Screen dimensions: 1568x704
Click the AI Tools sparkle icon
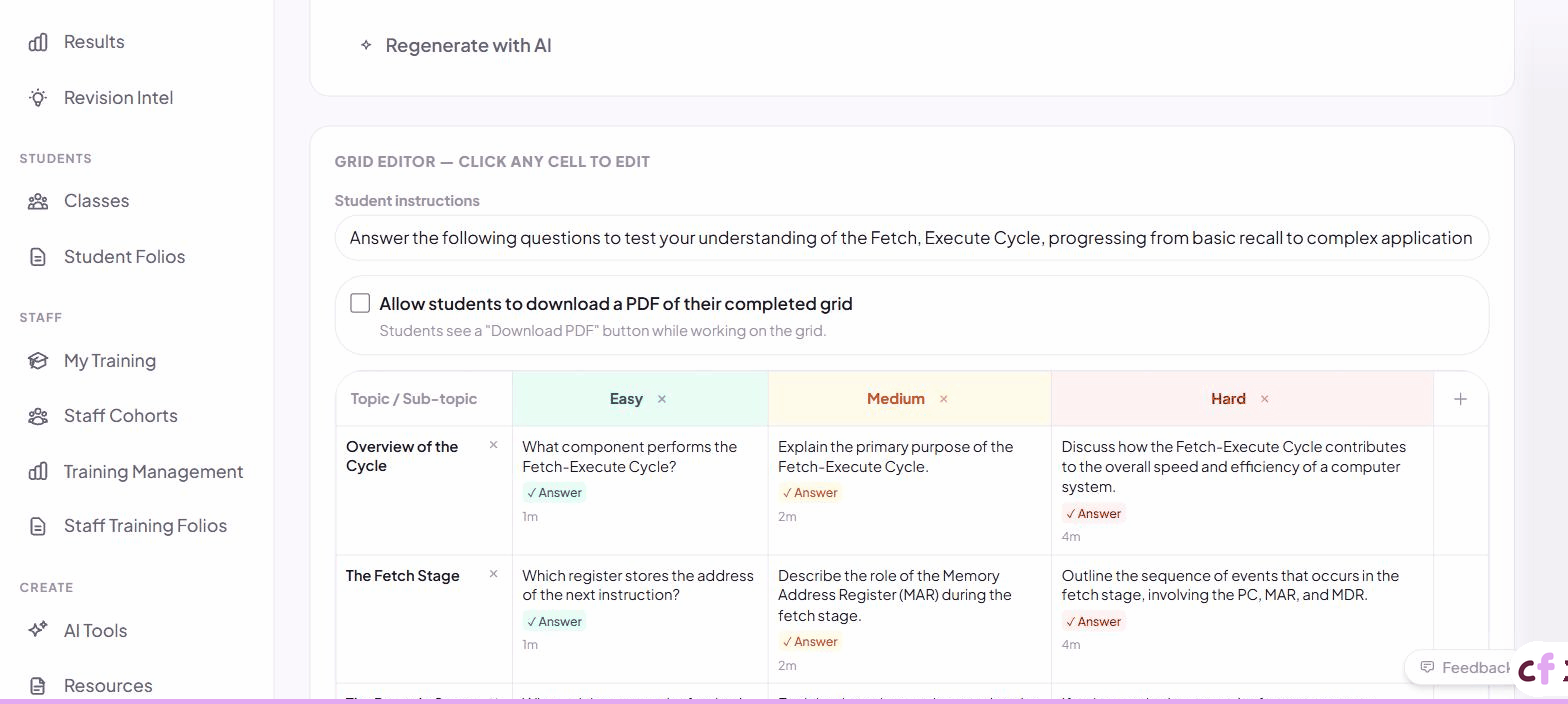tap(38, 630)
